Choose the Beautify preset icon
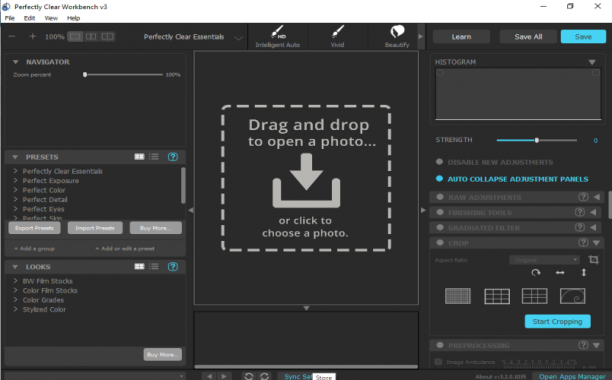 397,32
